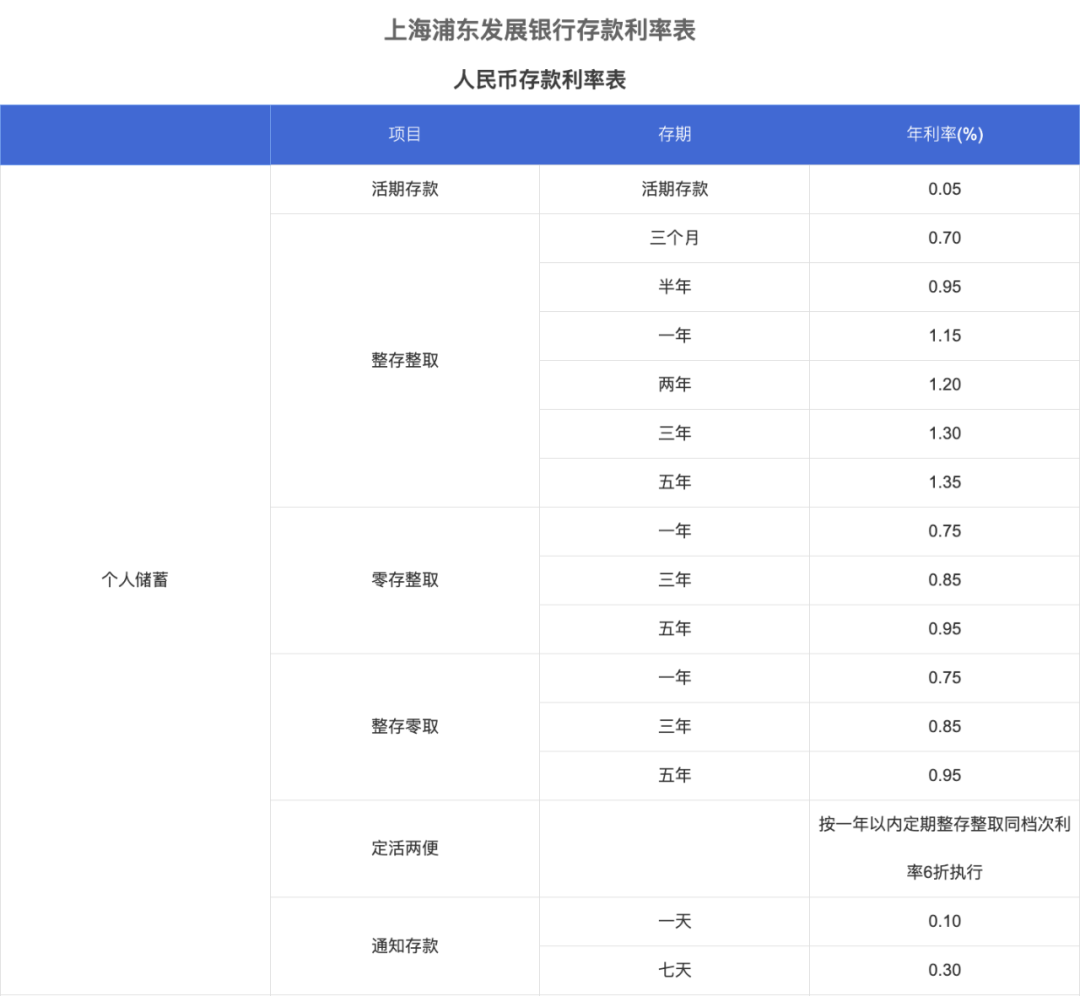Click the 0.95 rate for 零存整取 五年
The image size is (1080, 996).
tap(944, 629)
